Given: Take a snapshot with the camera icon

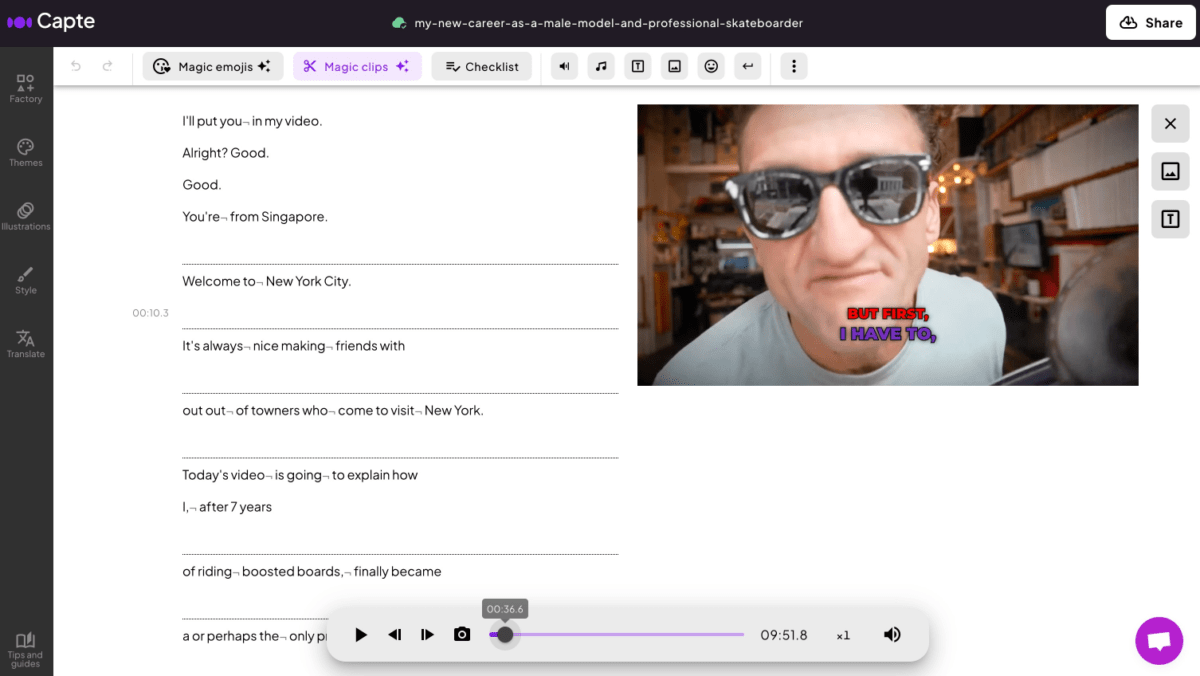Looking at the screenshot, I should coord(462,634).
